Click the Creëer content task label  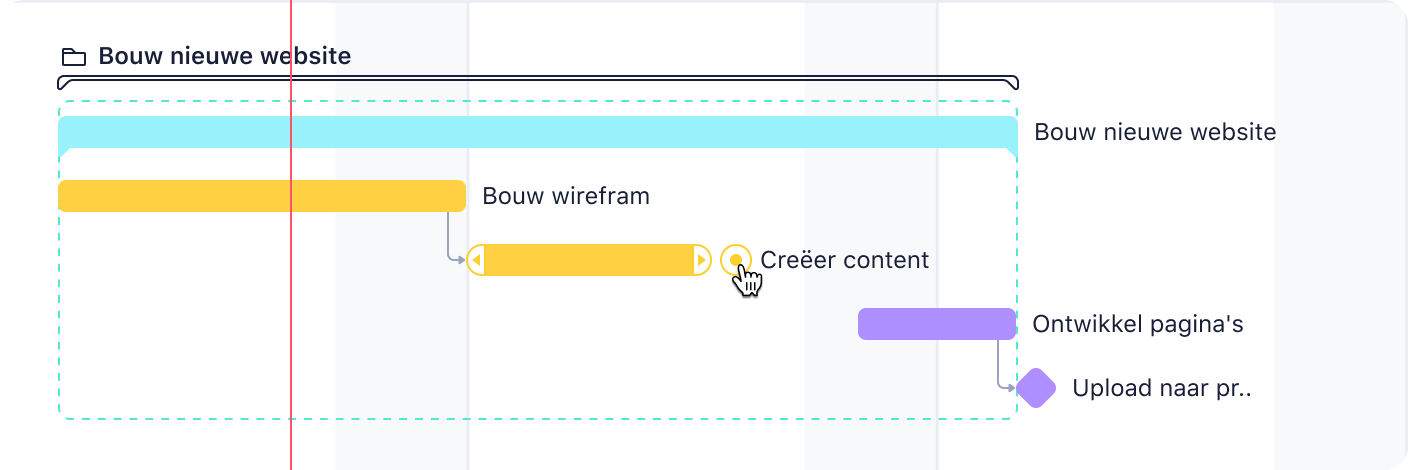coord(845,260)
